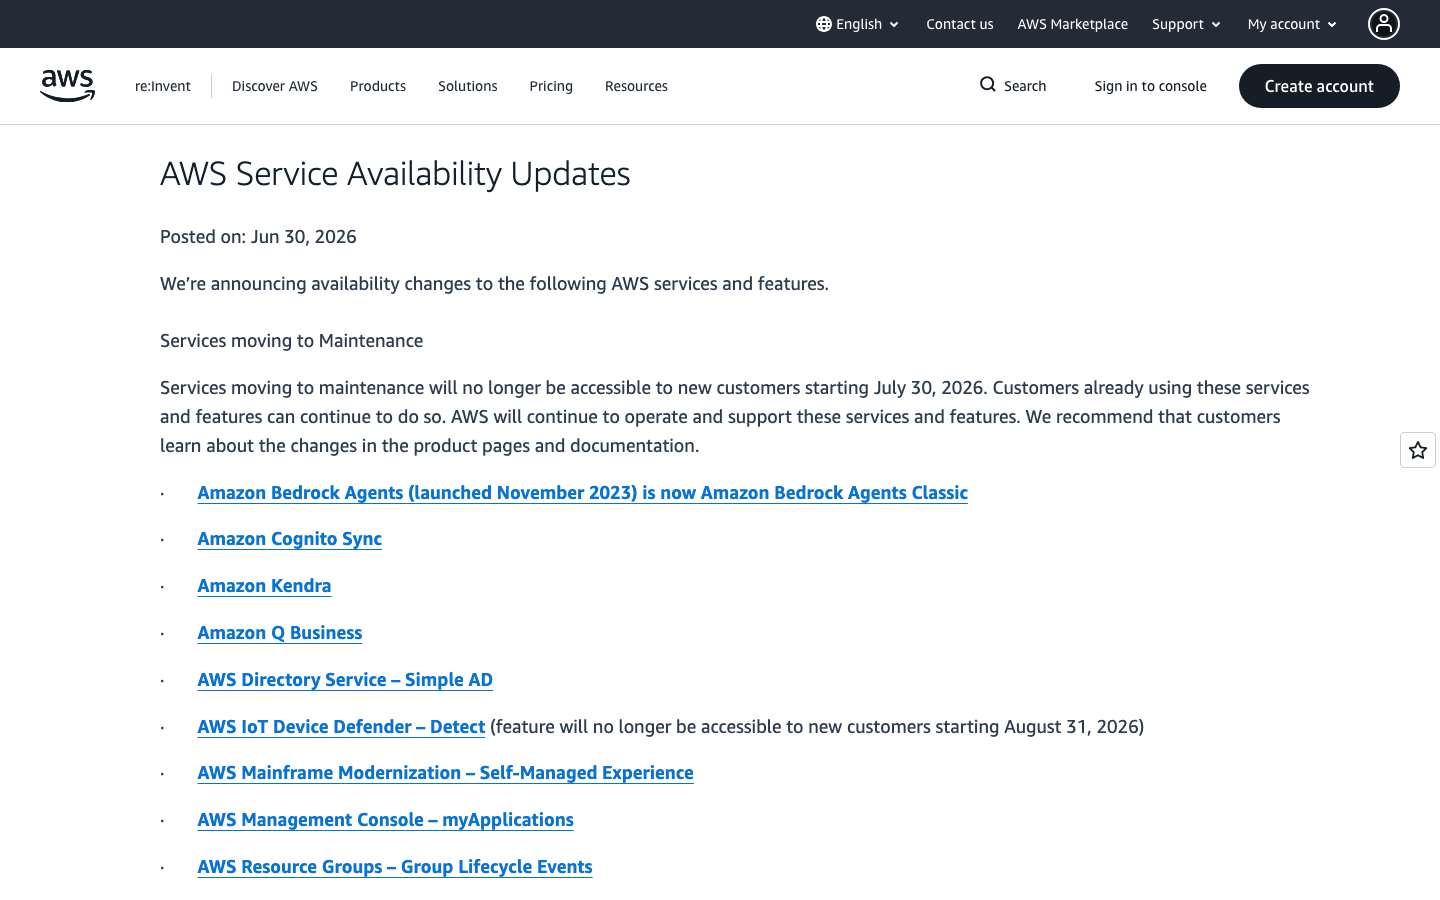Screen dimensions: 1440x900
Task: Open AWS Resource Groups Group Lifecycle Events link
Action: pyautogui.click(x=395, y=867)
